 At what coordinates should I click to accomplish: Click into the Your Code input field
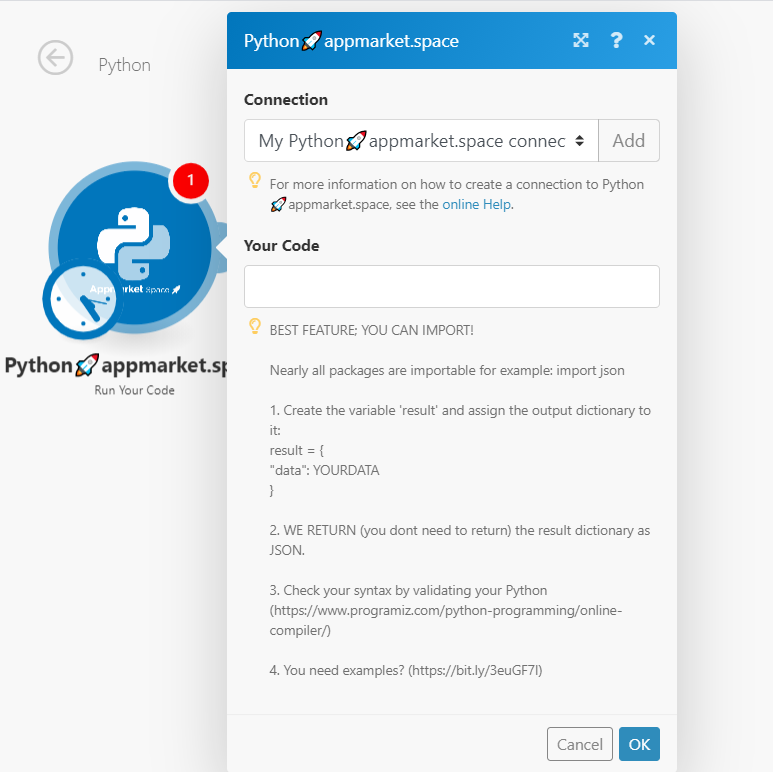pos(452,286)
